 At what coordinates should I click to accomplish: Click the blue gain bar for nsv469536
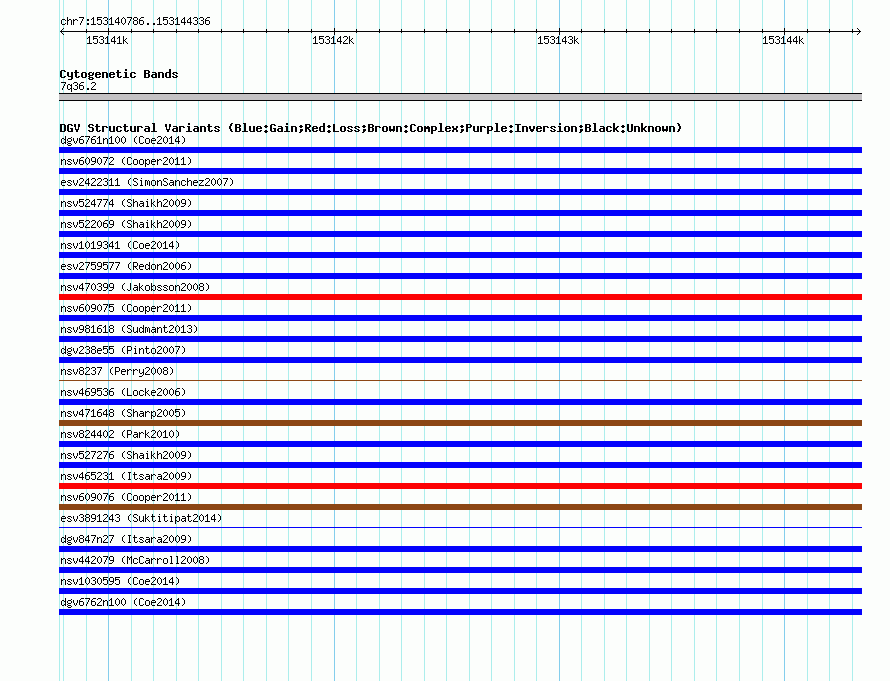point(460,402)
